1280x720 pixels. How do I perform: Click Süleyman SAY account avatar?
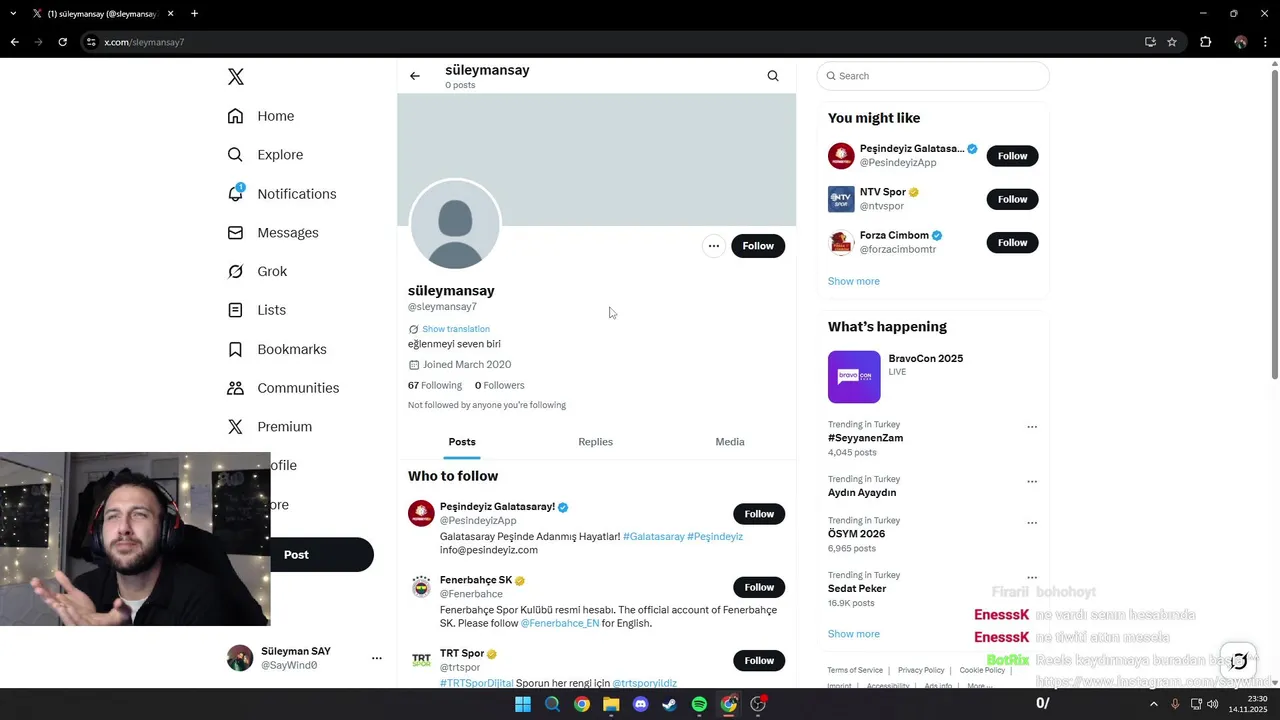pyautogui.click(x=240, y=658)
